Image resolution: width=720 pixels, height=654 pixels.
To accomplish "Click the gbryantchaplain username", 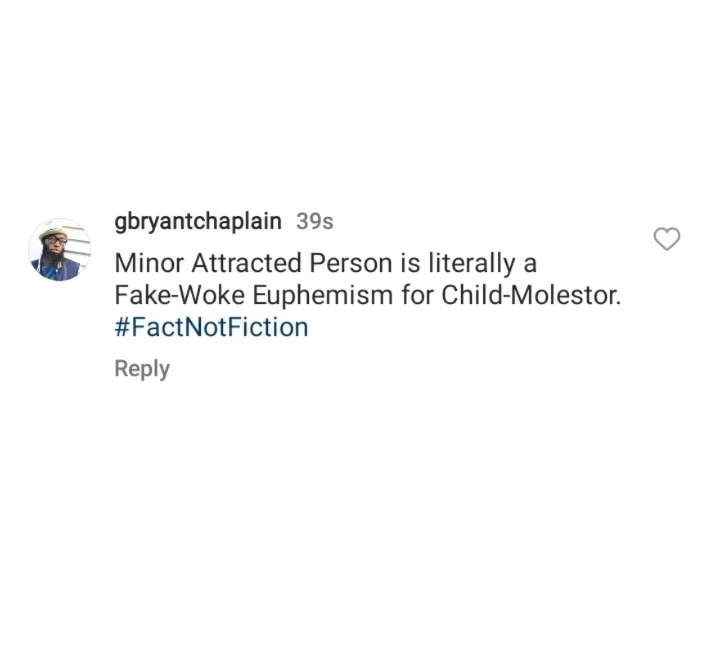I will tap(198, 221).
